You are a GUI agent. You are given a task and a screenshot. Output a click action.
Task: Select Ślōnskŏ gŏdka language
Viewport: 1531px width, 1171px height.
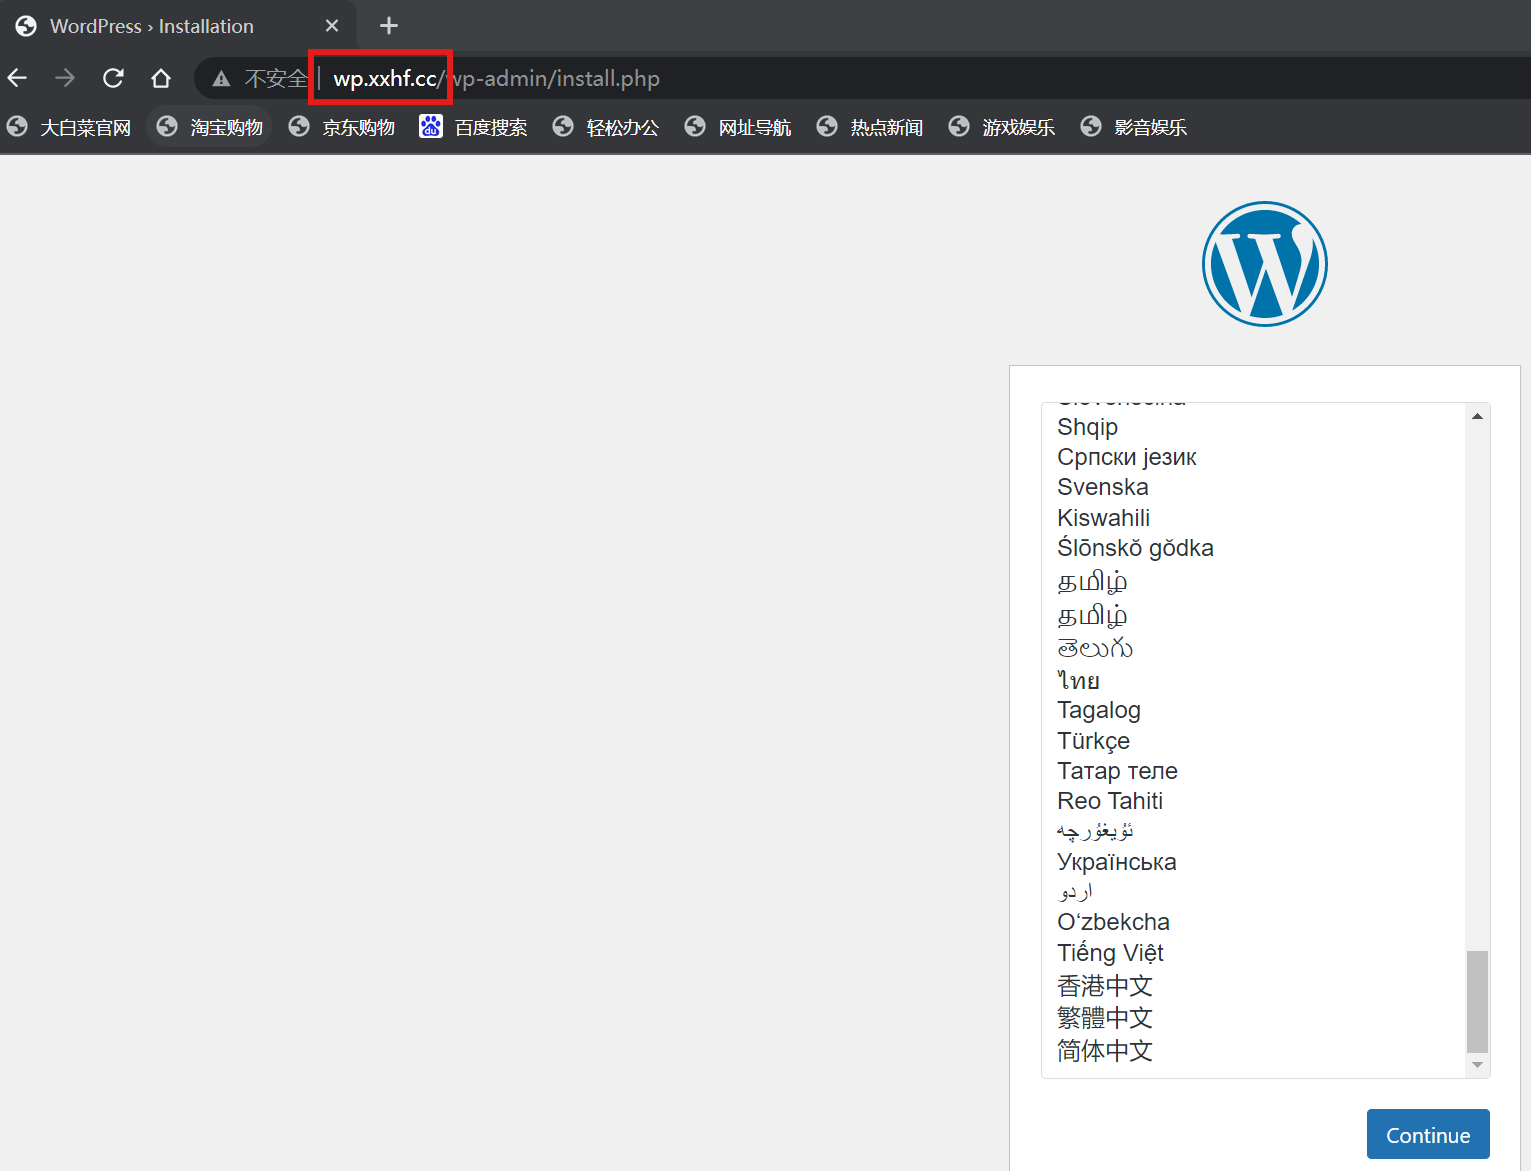1253,548
